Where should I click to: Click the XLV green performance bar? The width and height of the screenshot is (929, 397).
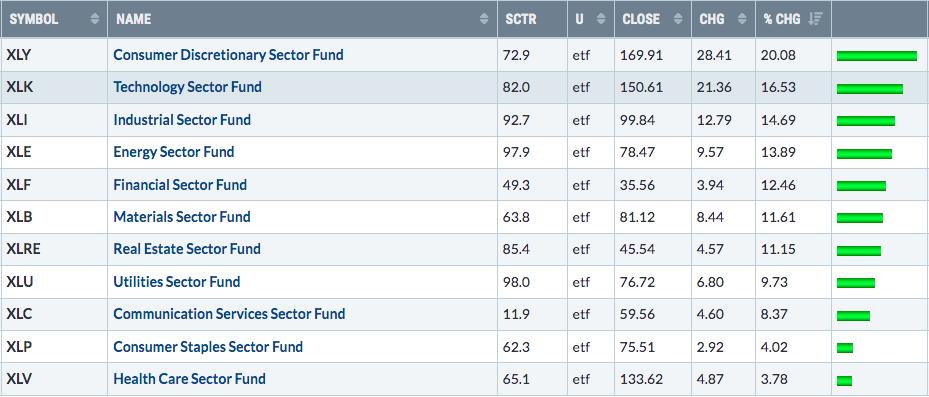coord(844,380)
